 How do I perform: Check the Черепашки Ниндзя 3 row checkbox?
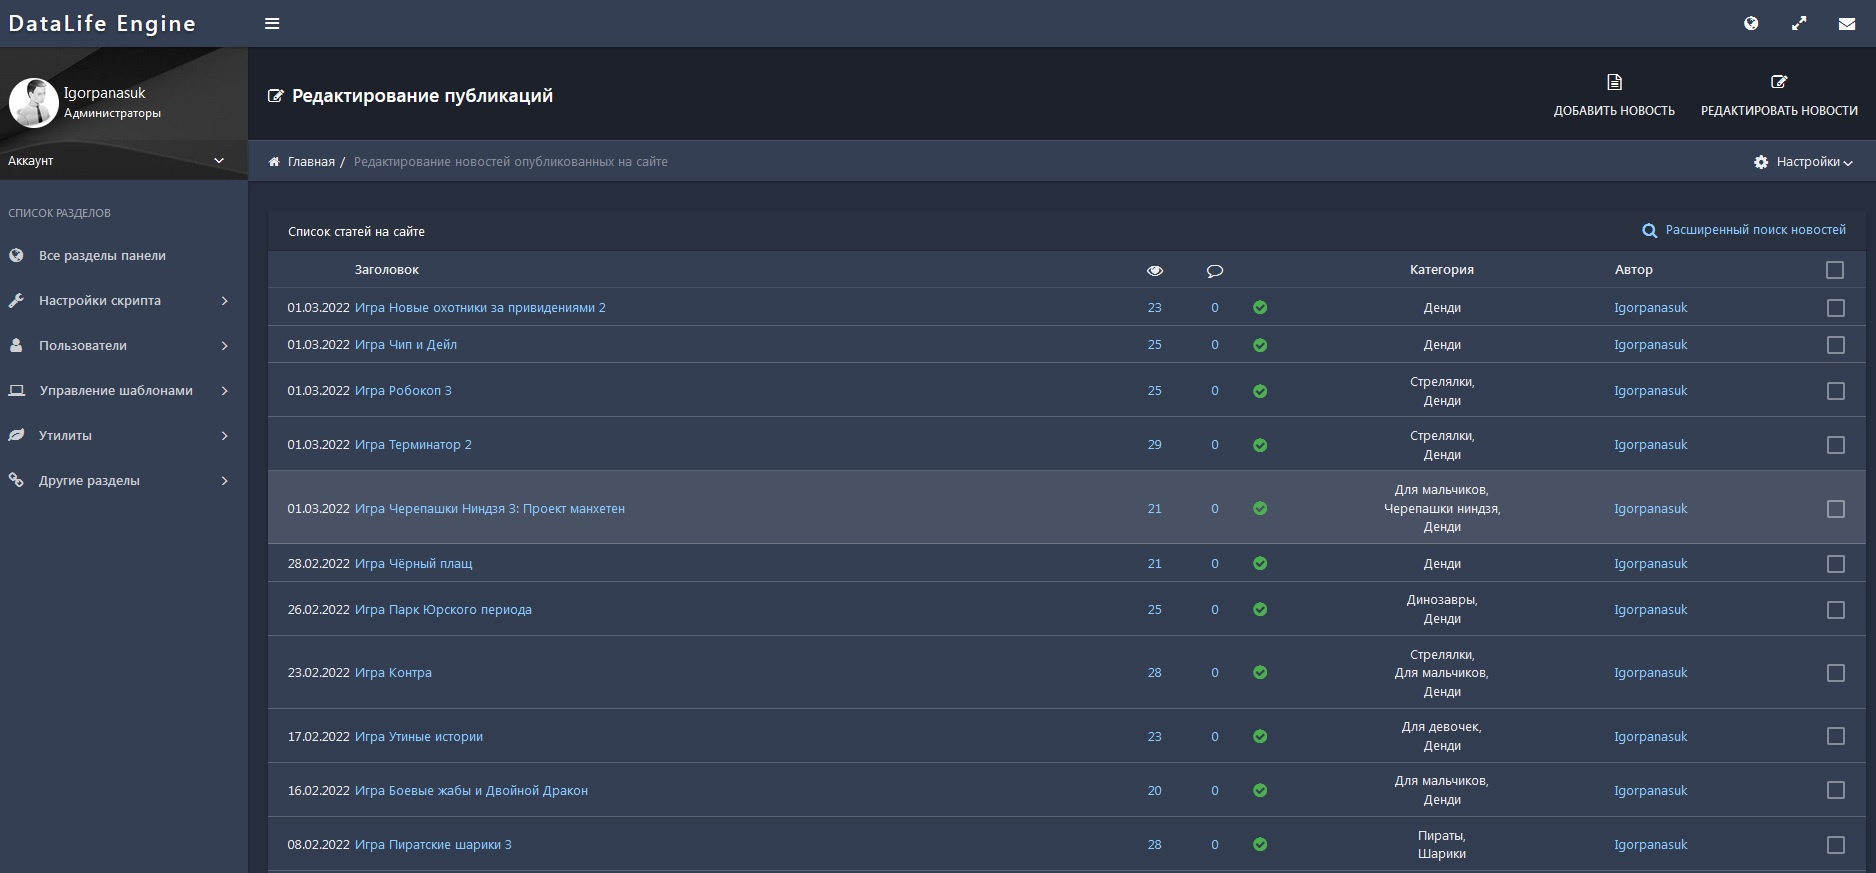[1835, 509]
